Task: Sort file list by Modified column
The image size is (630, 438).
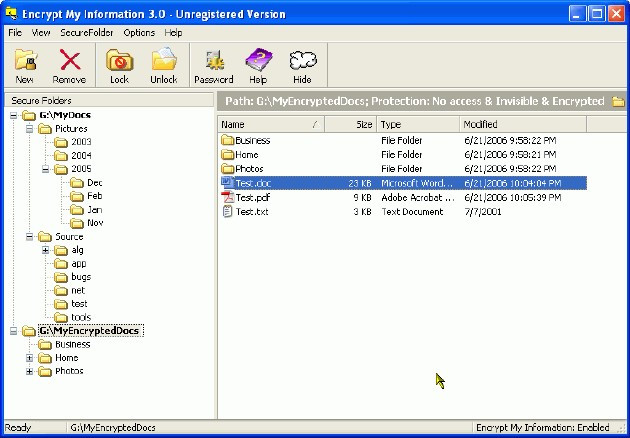Action: point(523,125)
